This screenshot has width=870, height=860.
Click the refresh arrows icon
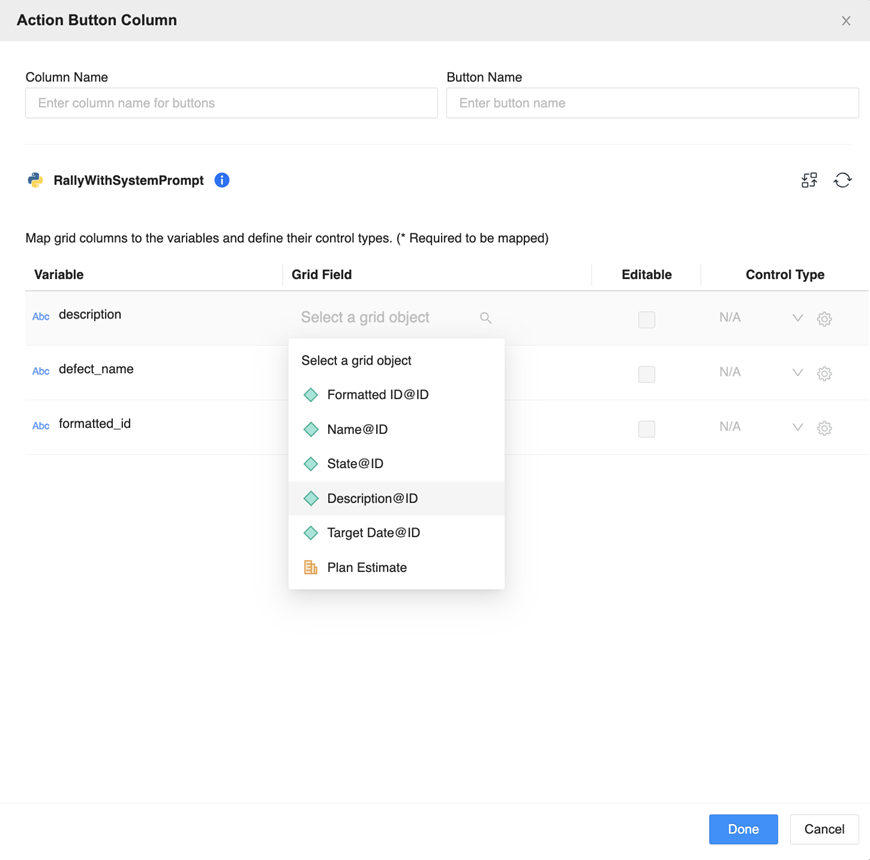pos(842,180)
